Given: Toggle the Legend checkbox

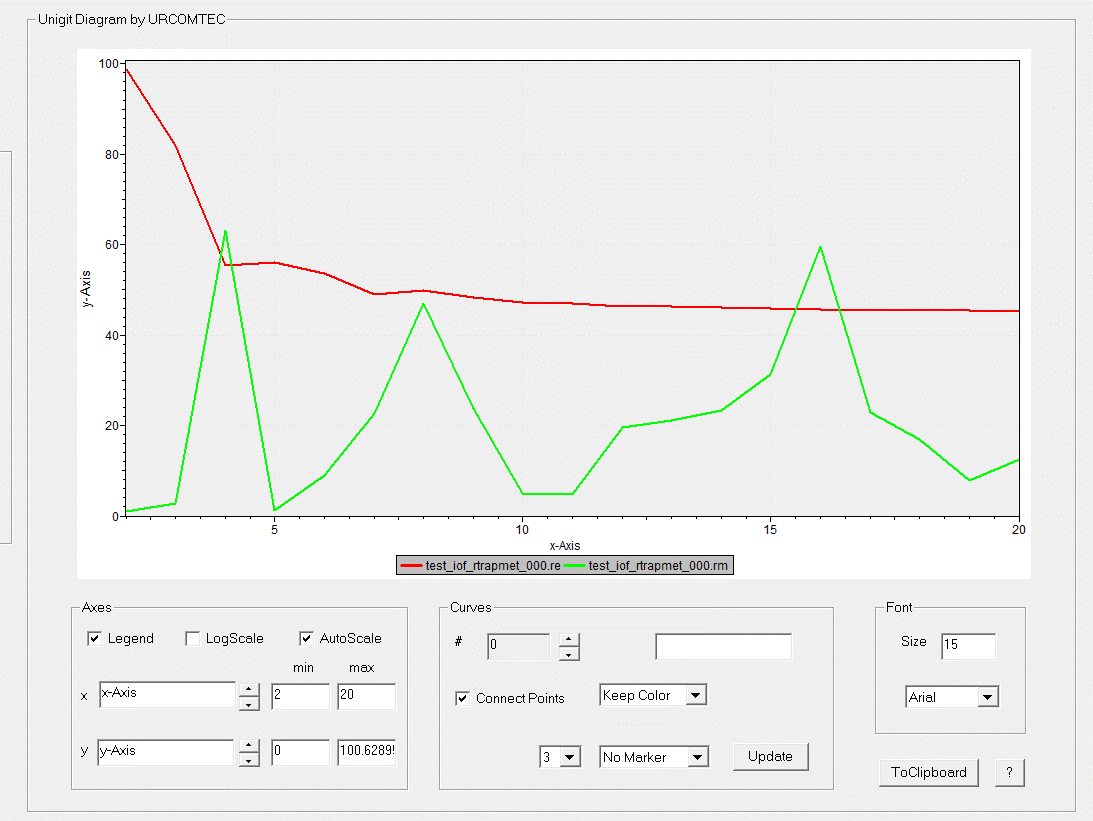Looking at the screenshot, I should click(95, 638).
